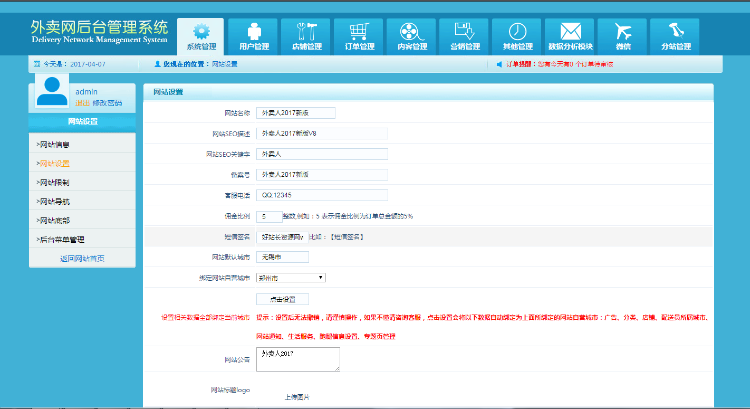
Task: Click the red order reminder message
Action: pyautogui.click(x=575, y=64)
